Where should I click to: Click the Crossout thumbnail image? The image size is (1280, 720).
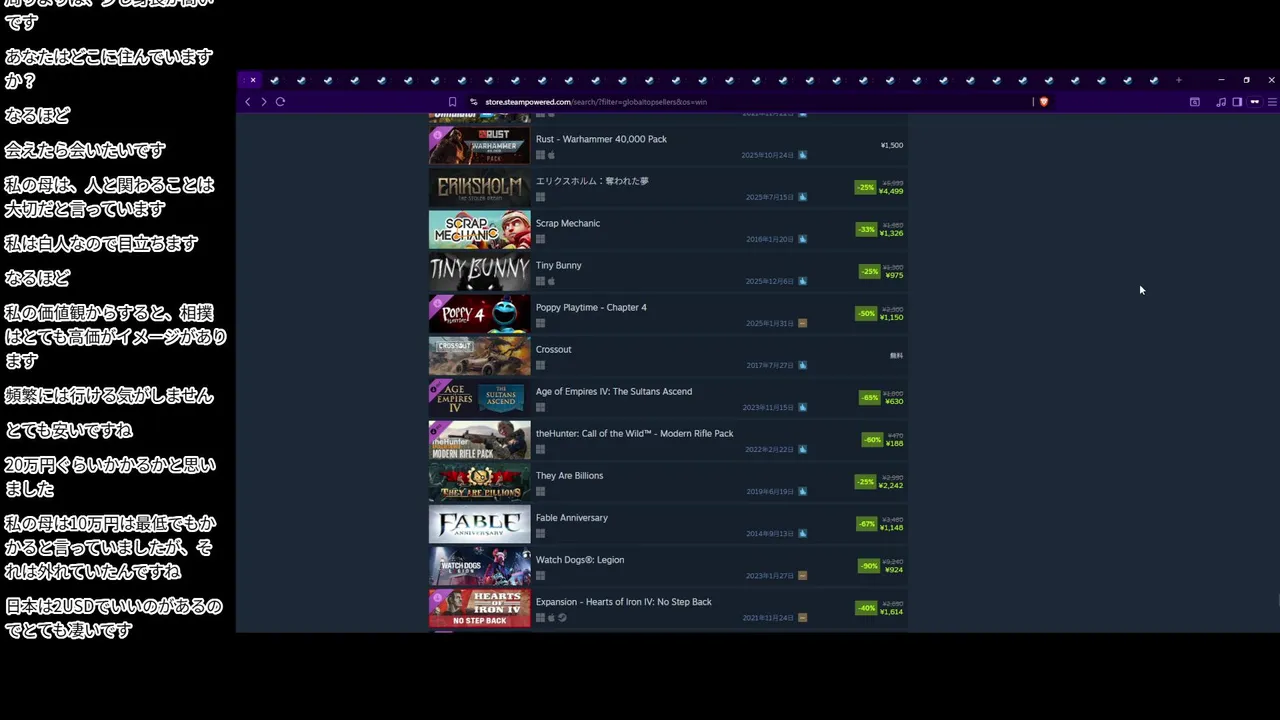click(x=480, y=355)
